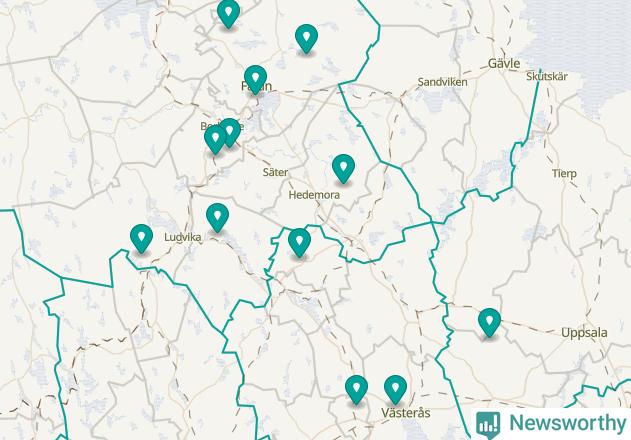Select the Hedemora town label
631x440 pixels.
[314, 195]
